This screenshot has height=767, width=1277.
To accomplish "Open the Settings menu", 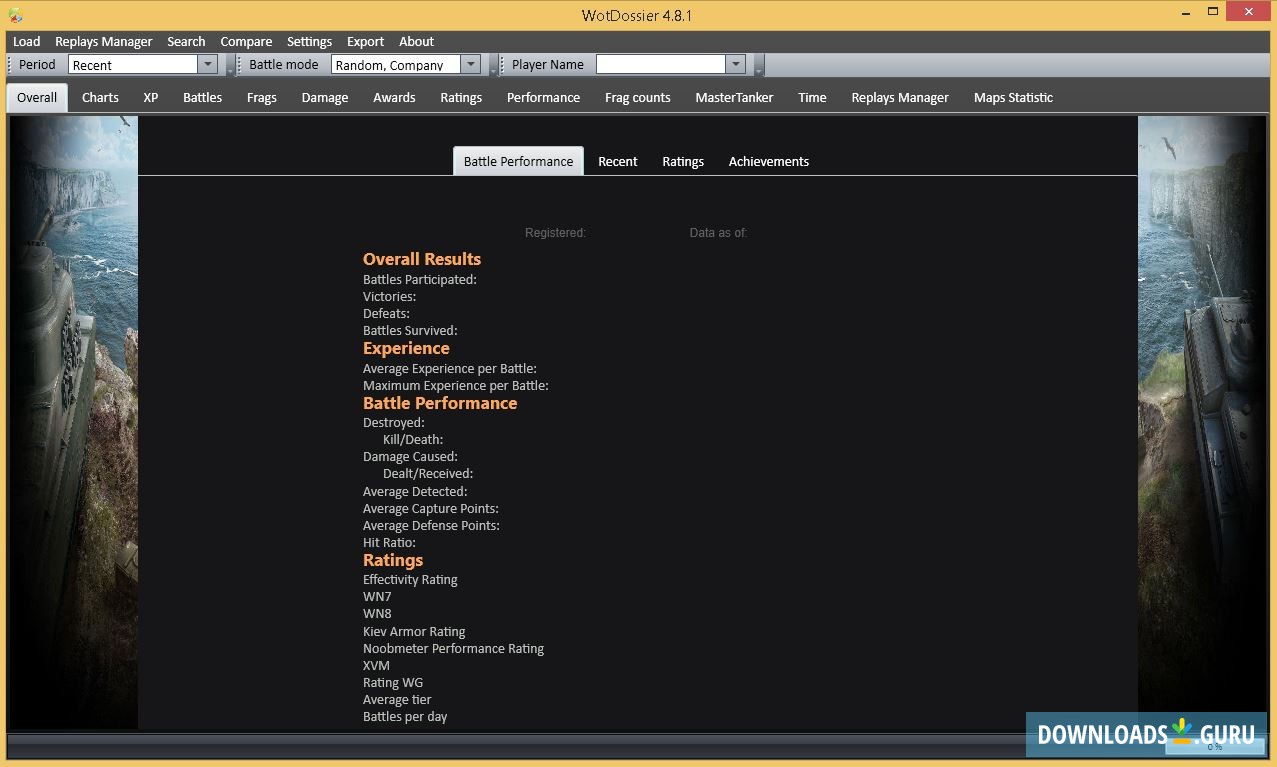I will point(309,41).
